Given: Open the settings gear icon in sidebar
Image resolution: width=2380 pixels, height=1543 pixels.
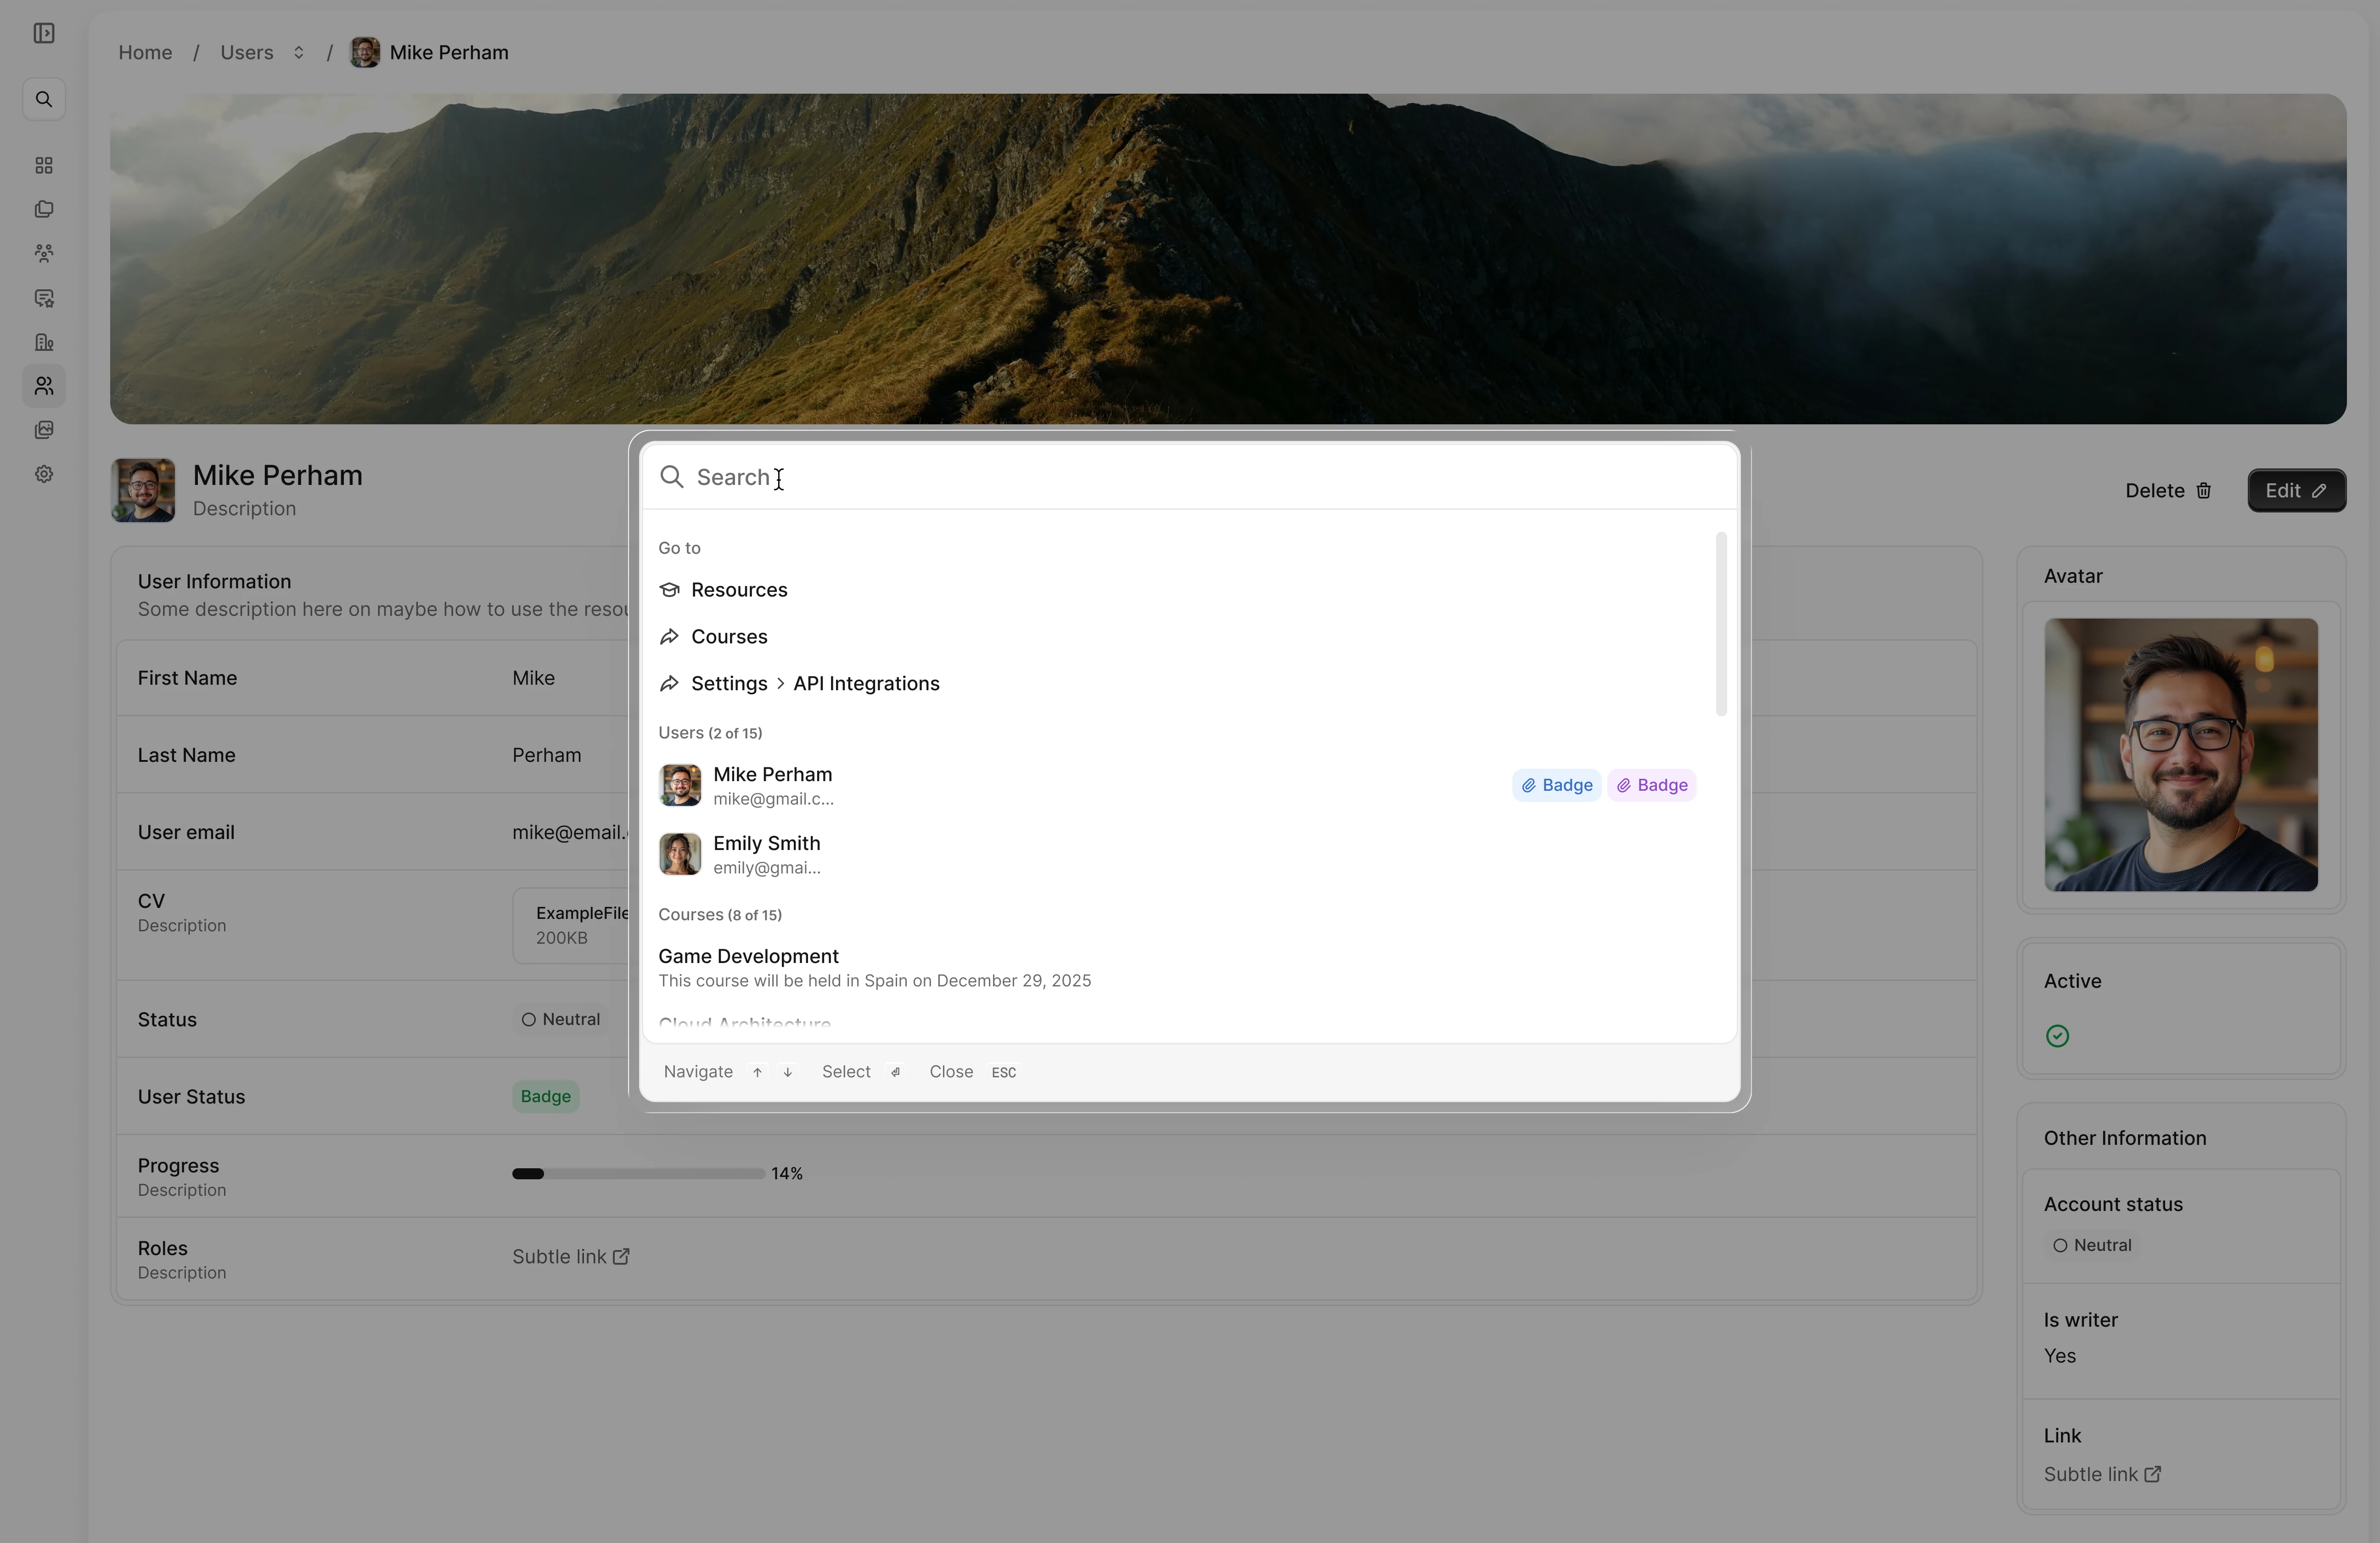Looking at the screenshot, I should point(44,474).
